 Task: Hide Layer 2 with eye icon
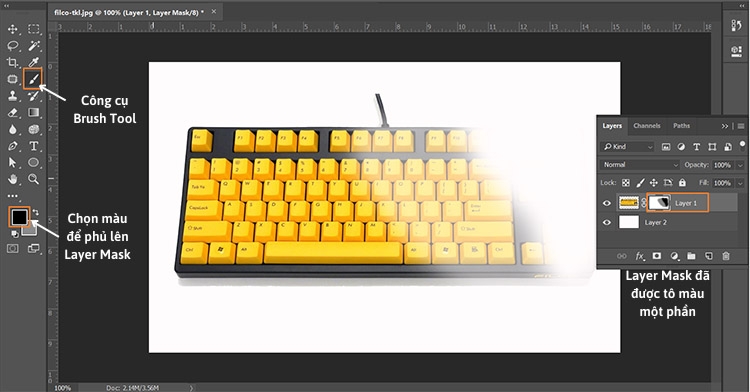tap(607, 222)
